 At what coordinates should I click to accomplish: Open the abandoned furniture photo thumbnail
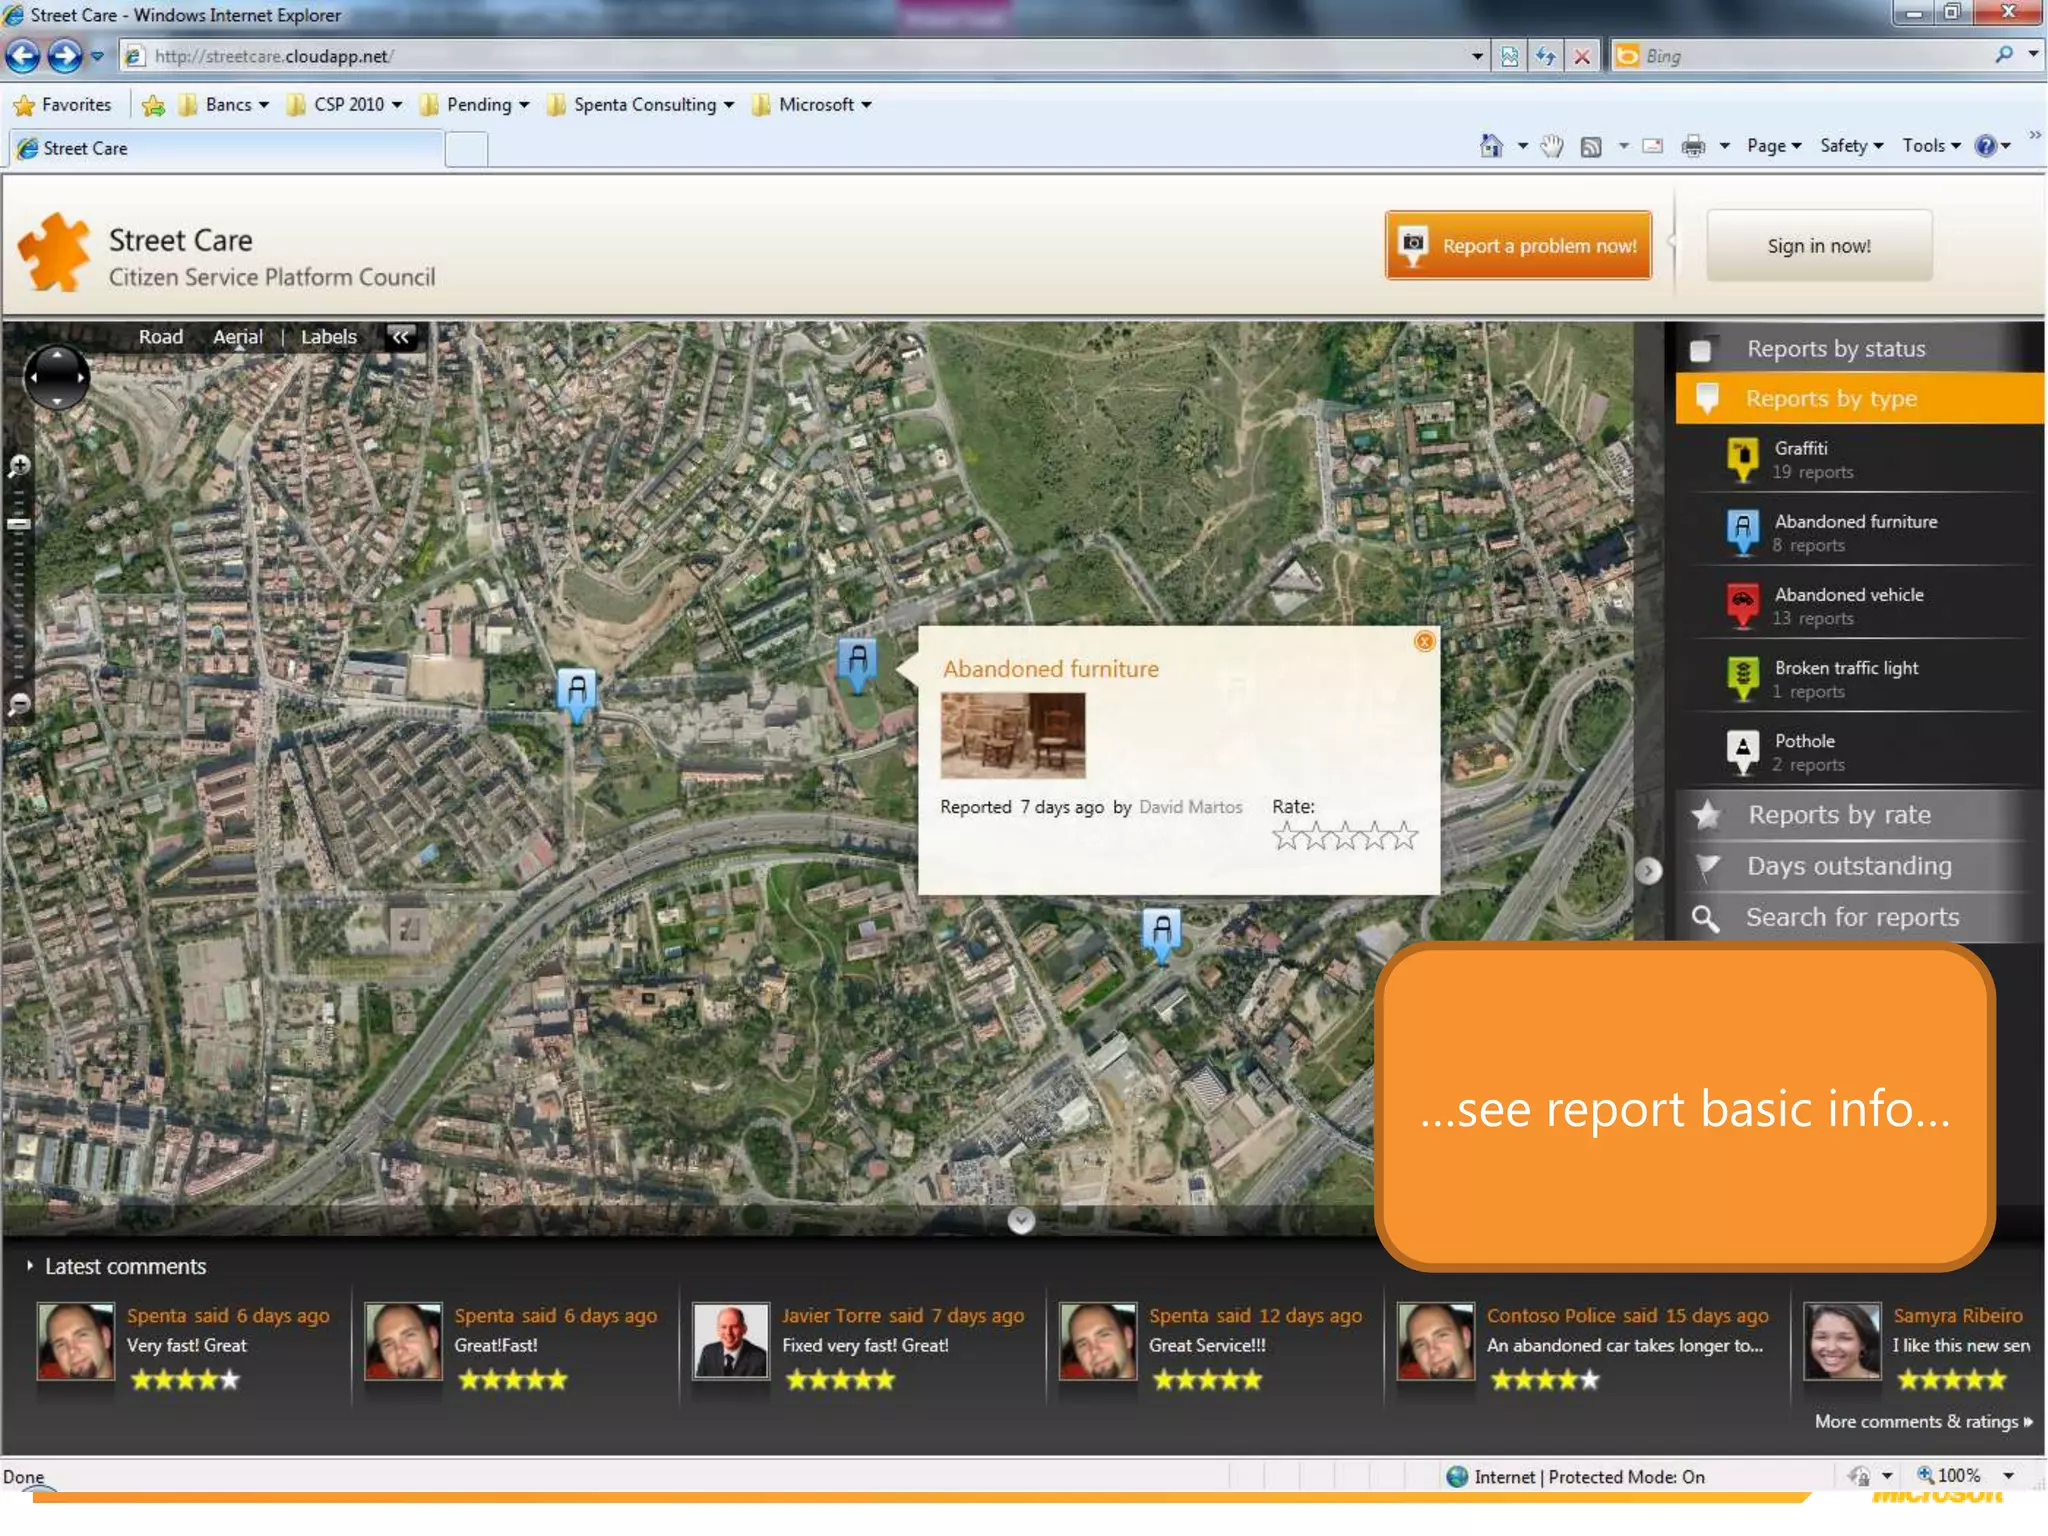coord(1012,735)
